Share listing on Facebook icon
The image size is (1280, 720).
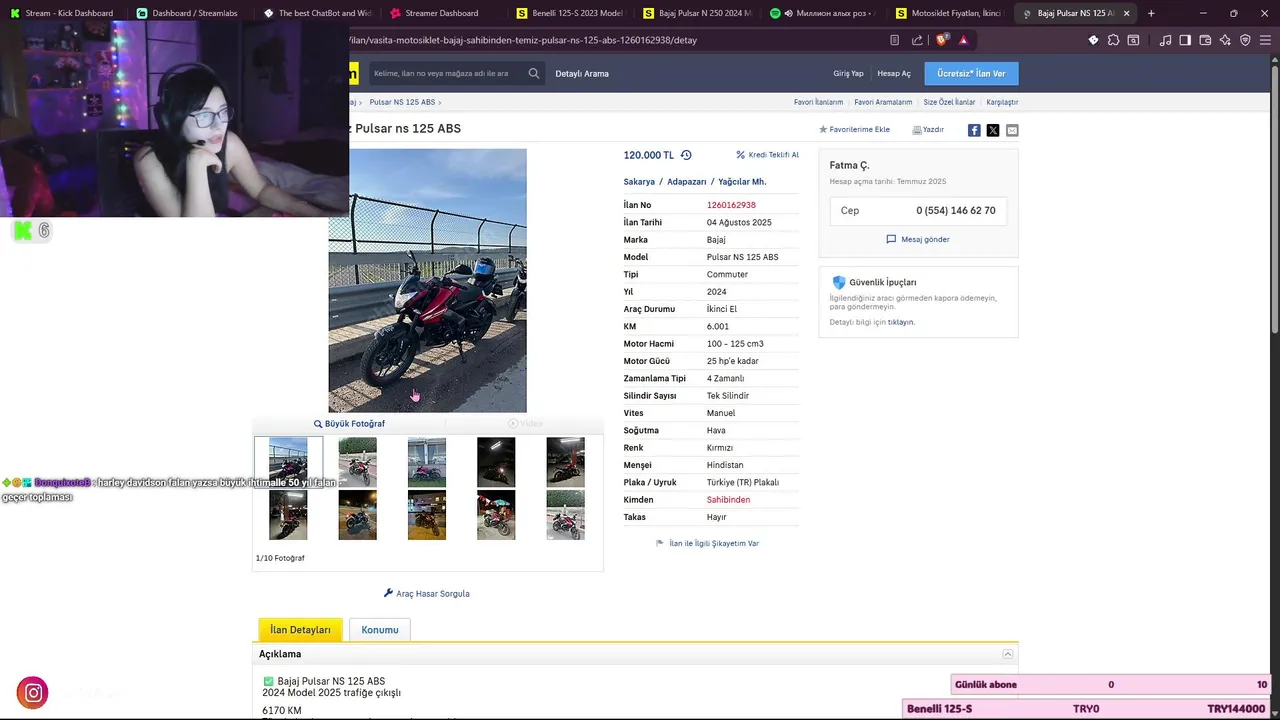(974, 130)
